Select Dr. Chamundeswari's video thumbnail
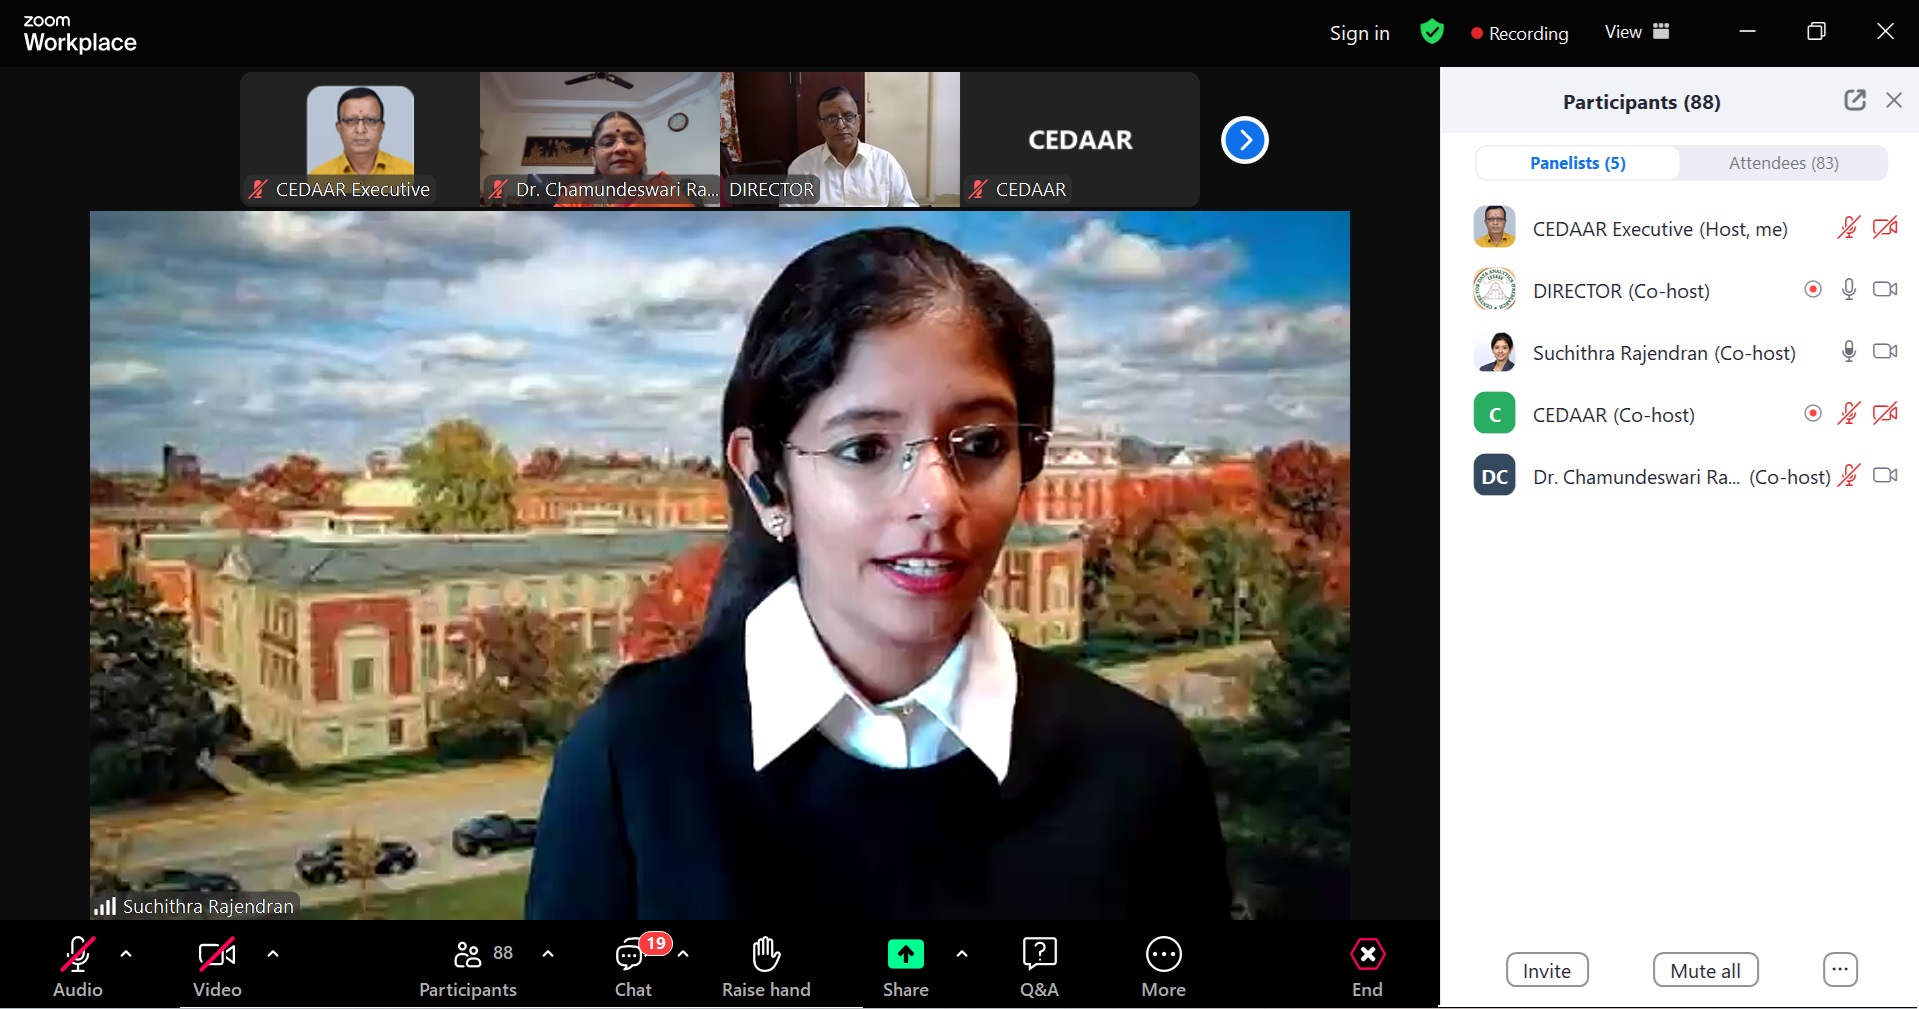Viewport: 1919px width, 1009px height. [600, 139]
